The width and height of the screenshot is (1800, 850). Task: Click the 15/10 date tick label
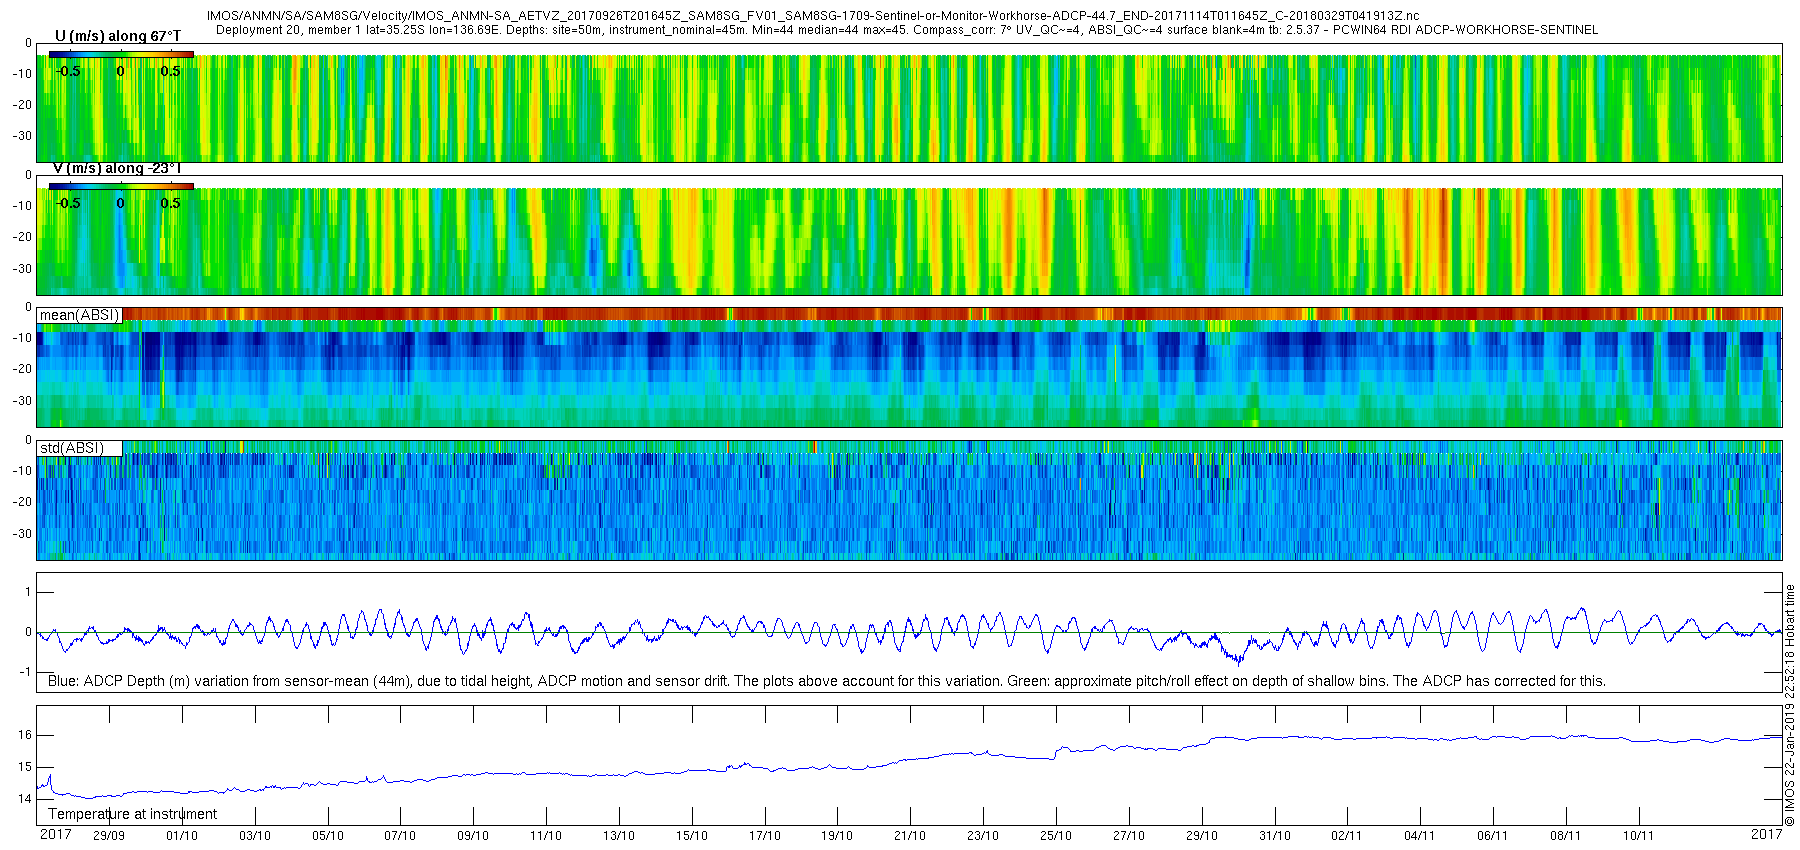pyautogui.click(x=691, y=836)
